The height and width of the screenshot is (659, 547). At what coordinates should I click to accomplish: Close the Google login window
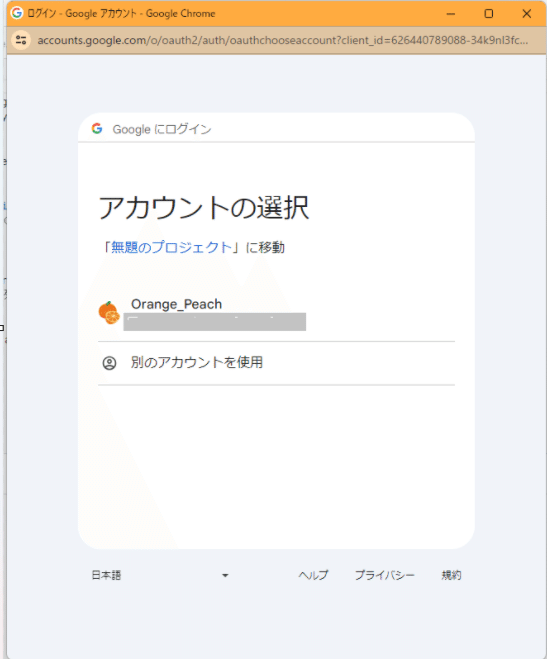526,14
